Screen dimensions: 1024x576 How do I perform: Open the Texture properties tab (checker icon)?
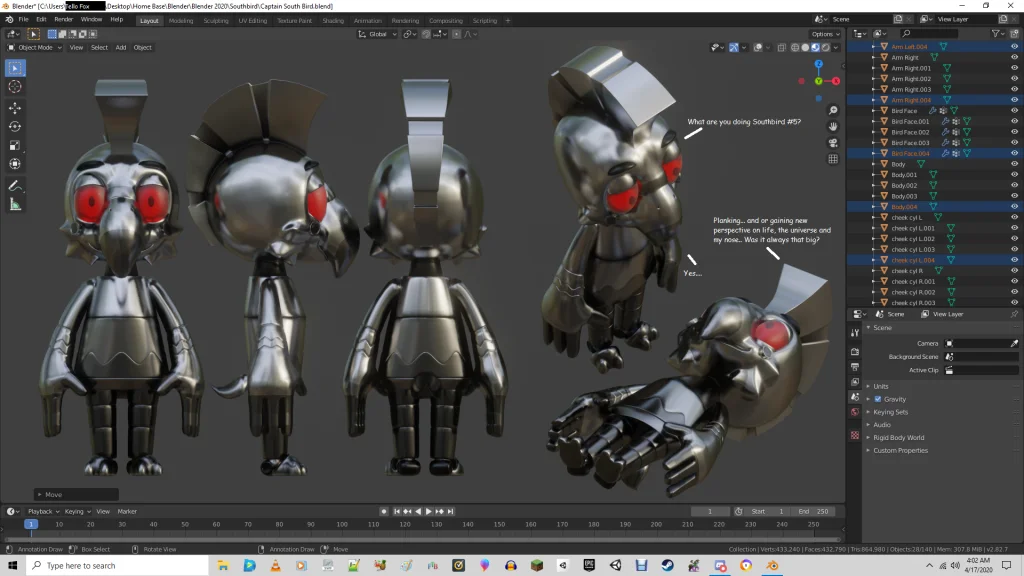pyautogui.click(x=855, y=435)
